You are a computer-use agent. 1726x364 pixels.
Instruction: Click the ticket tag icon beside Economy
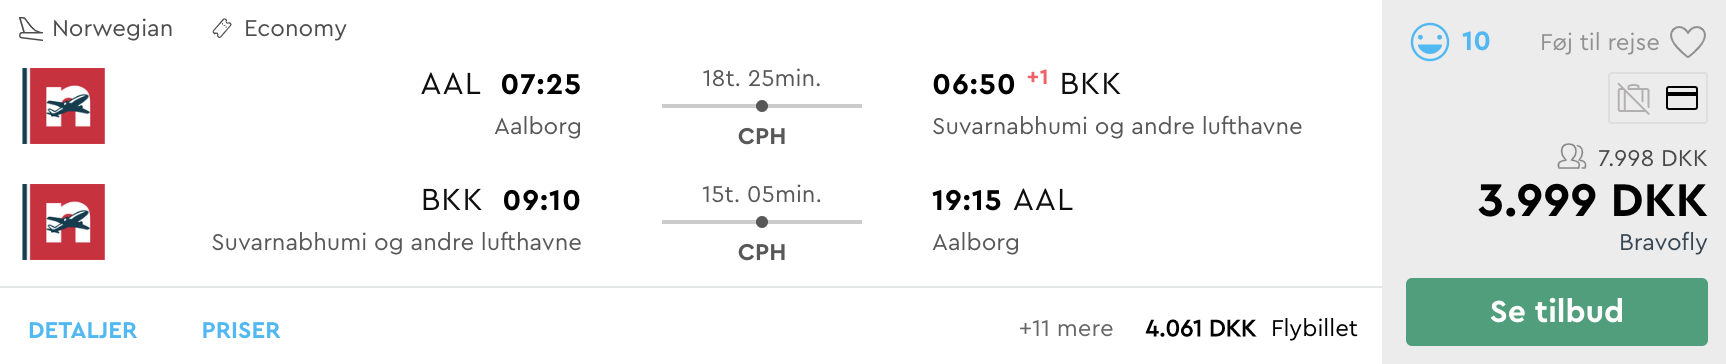222,29
